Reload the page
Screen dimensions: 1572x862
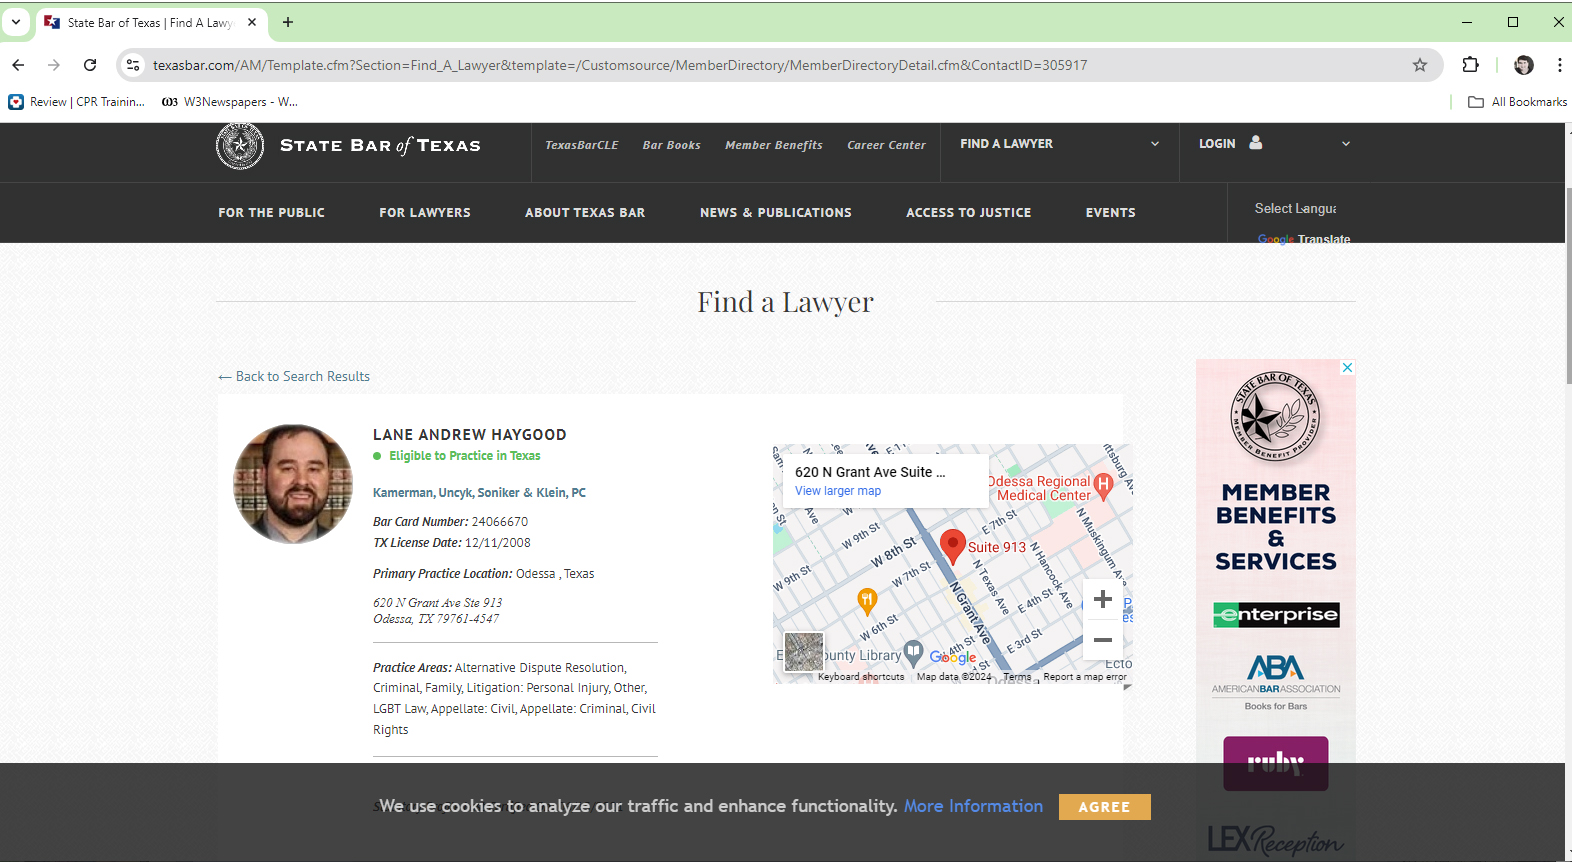click(x=90, y=65)
